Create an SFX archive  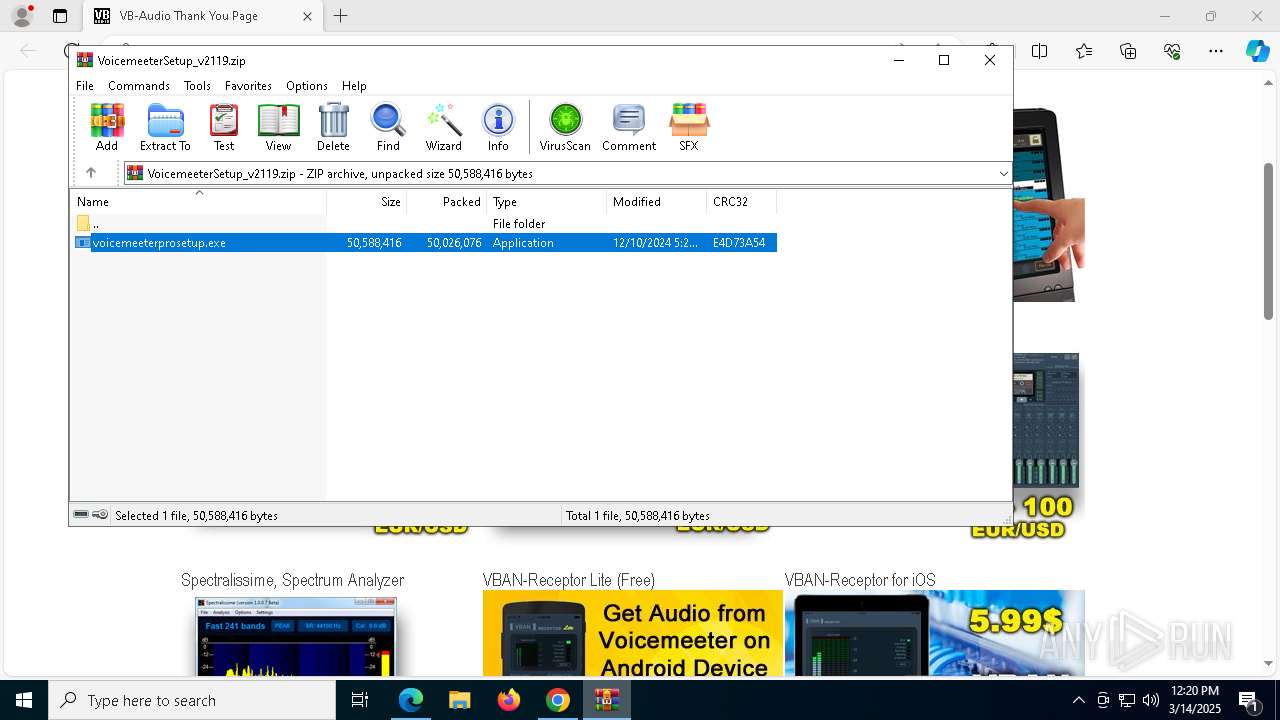pyautogui.click(x=689, y=127)
